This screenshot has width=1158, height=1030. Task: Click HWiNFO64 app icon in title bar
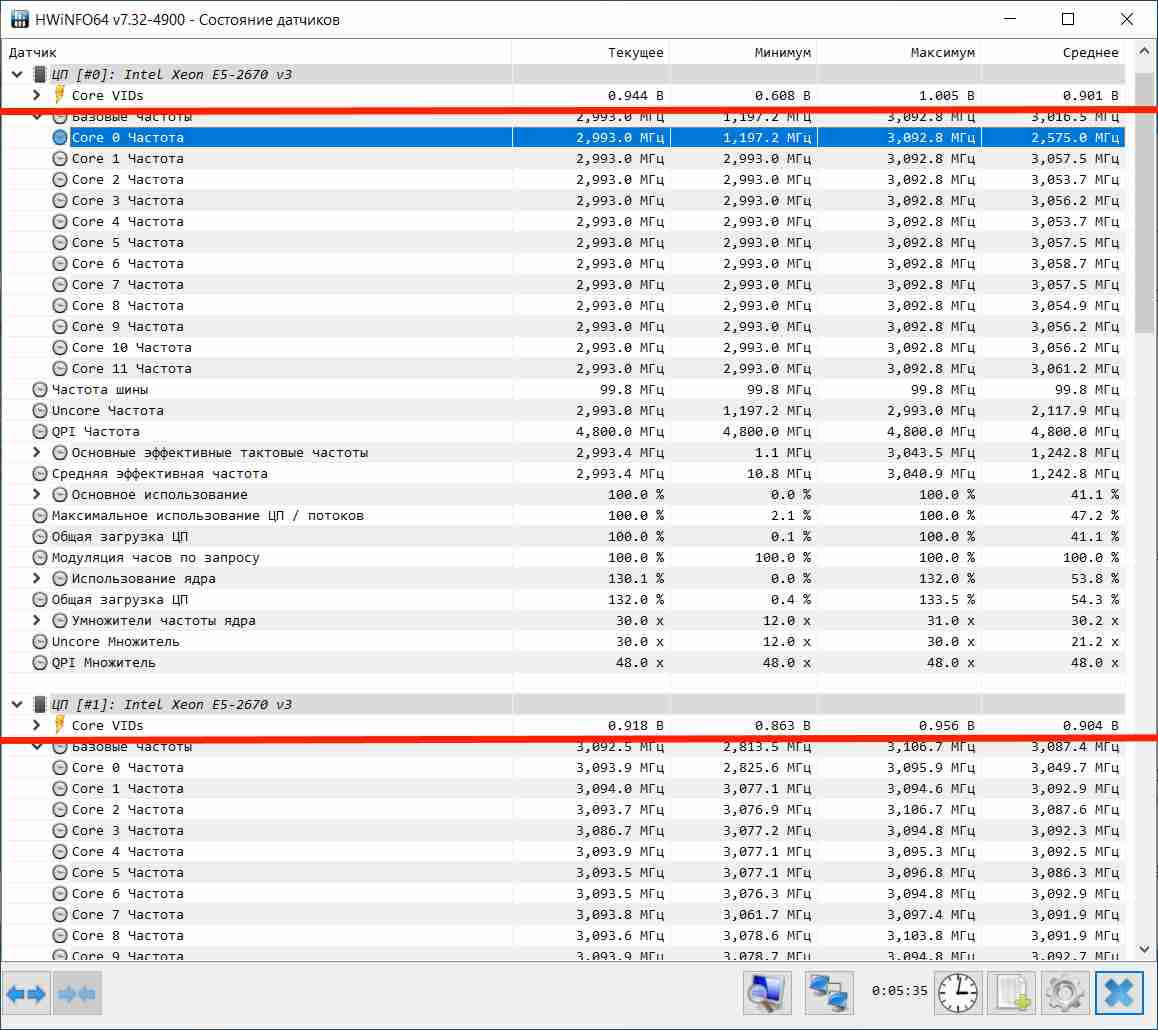click(19, 19)
